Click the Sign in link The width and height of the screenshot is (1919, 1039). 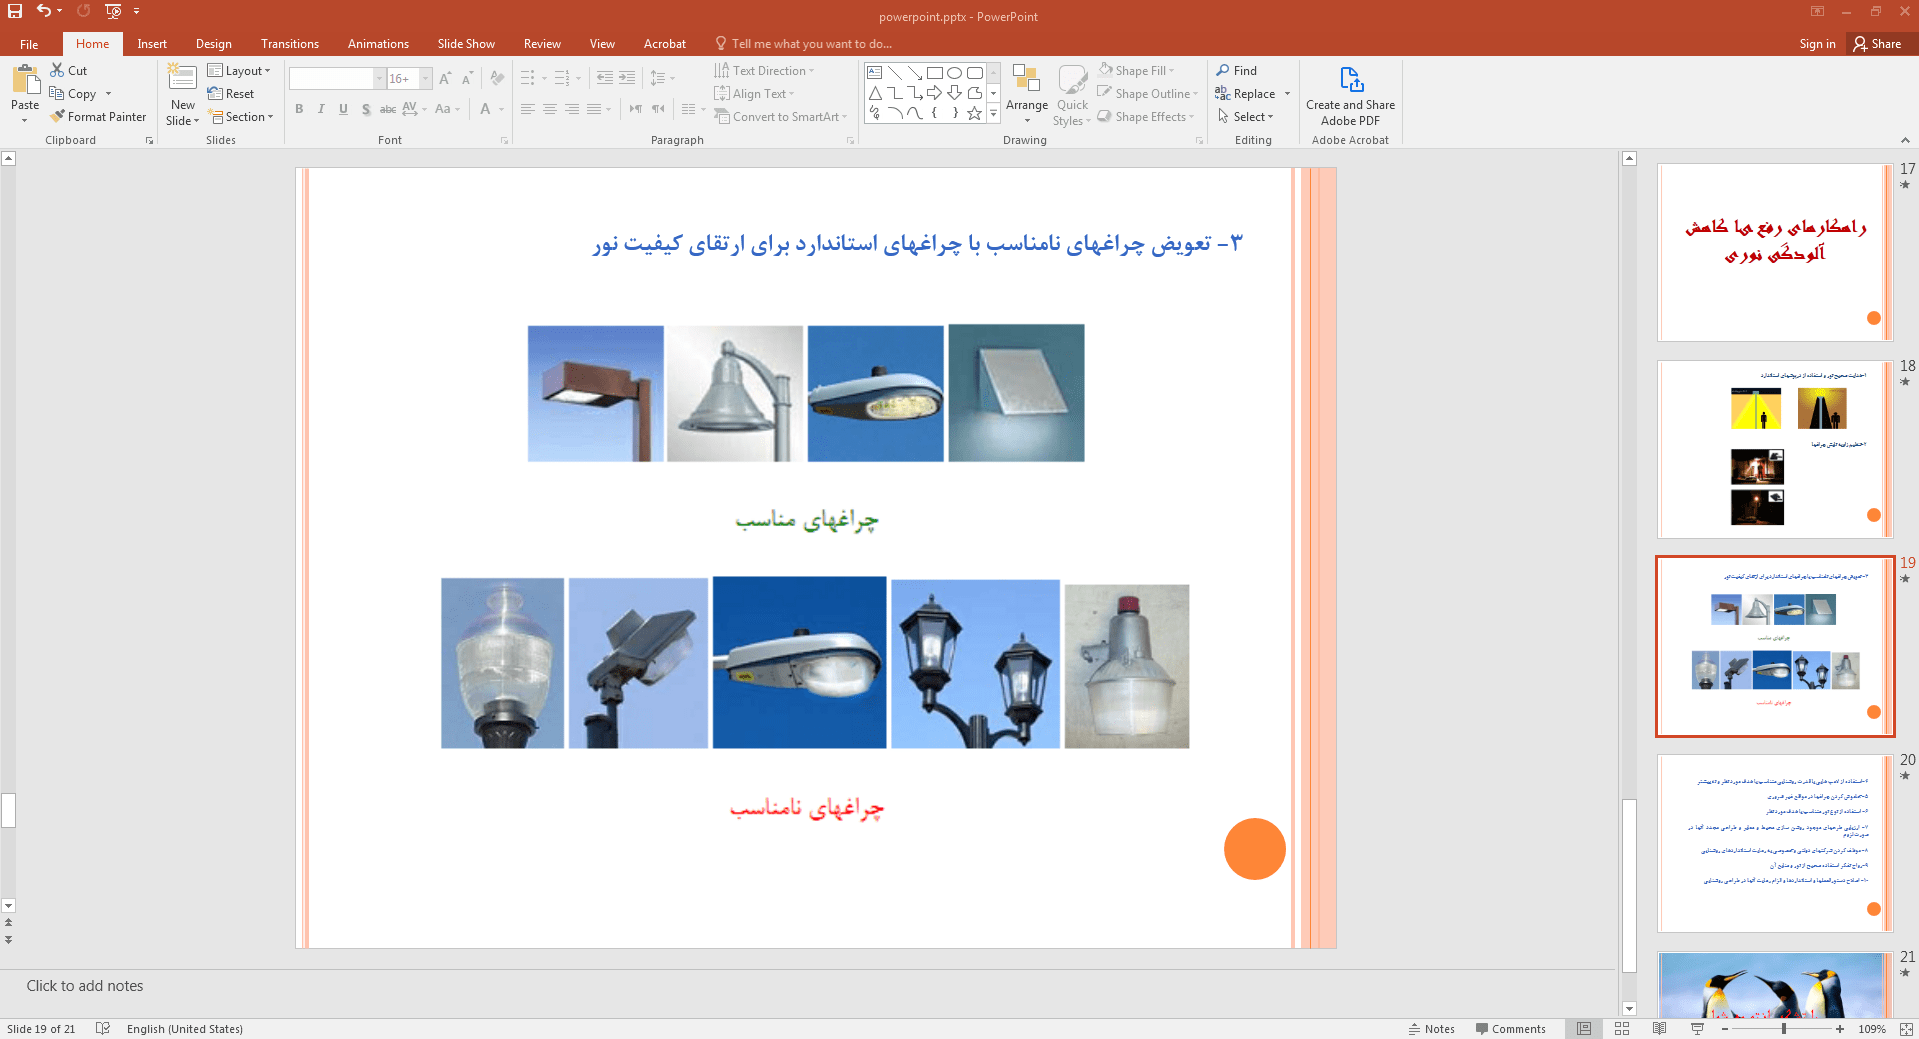pyautogui.click(x=1817, y=44)
